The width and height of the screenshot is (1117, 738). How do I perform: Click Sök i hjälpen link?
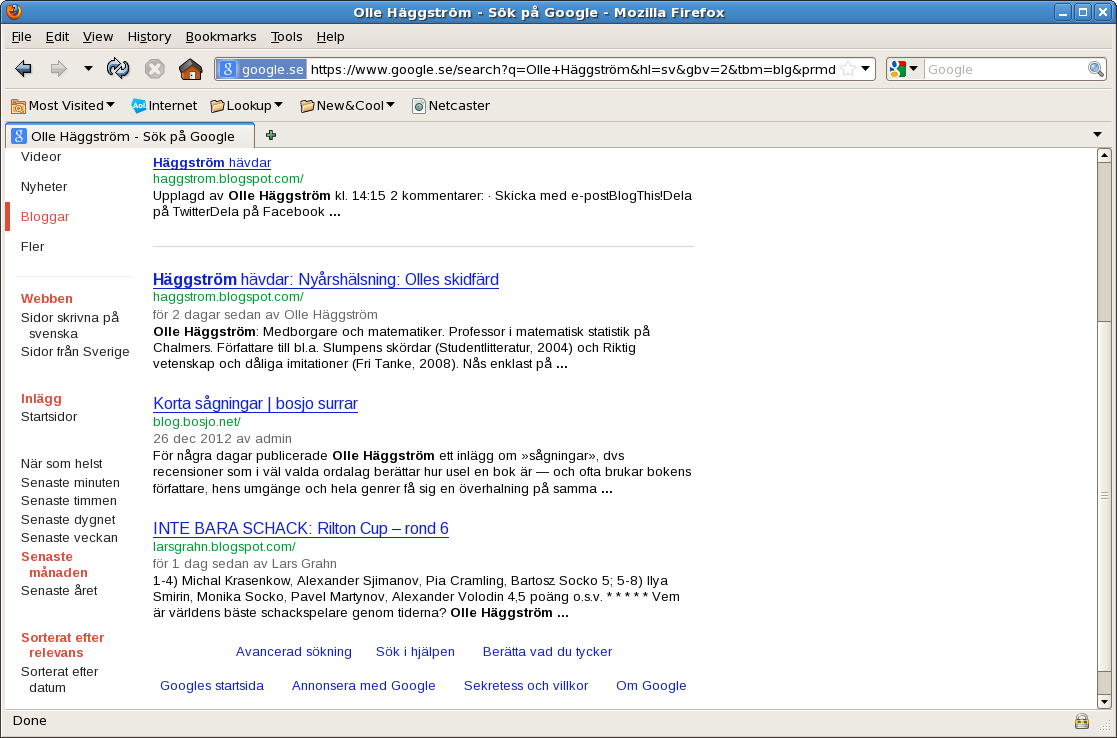click(415, 652)
